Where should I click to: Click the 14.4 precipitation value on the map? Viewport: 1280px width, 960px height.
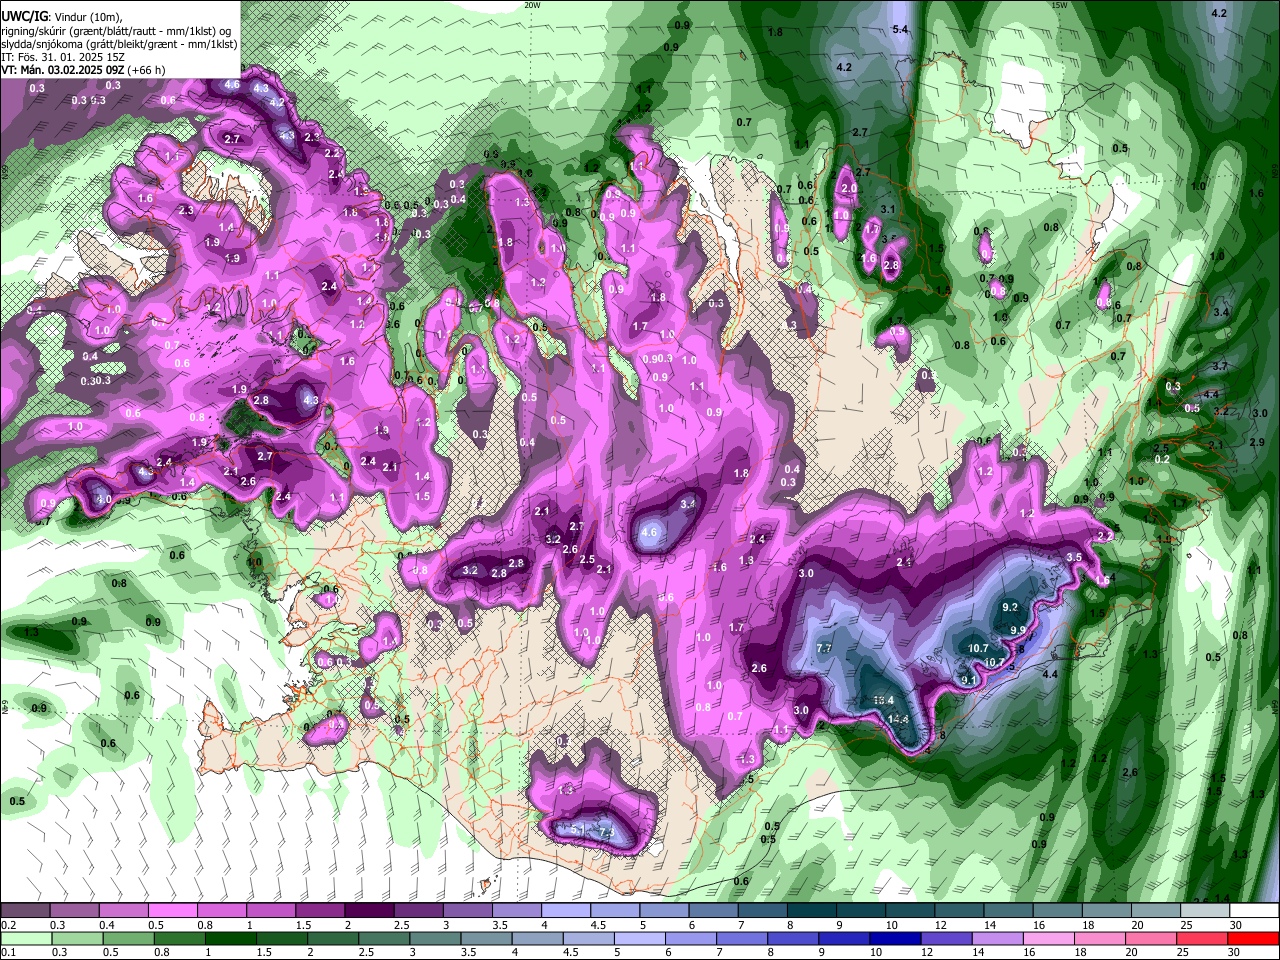(x=898, y=719)
